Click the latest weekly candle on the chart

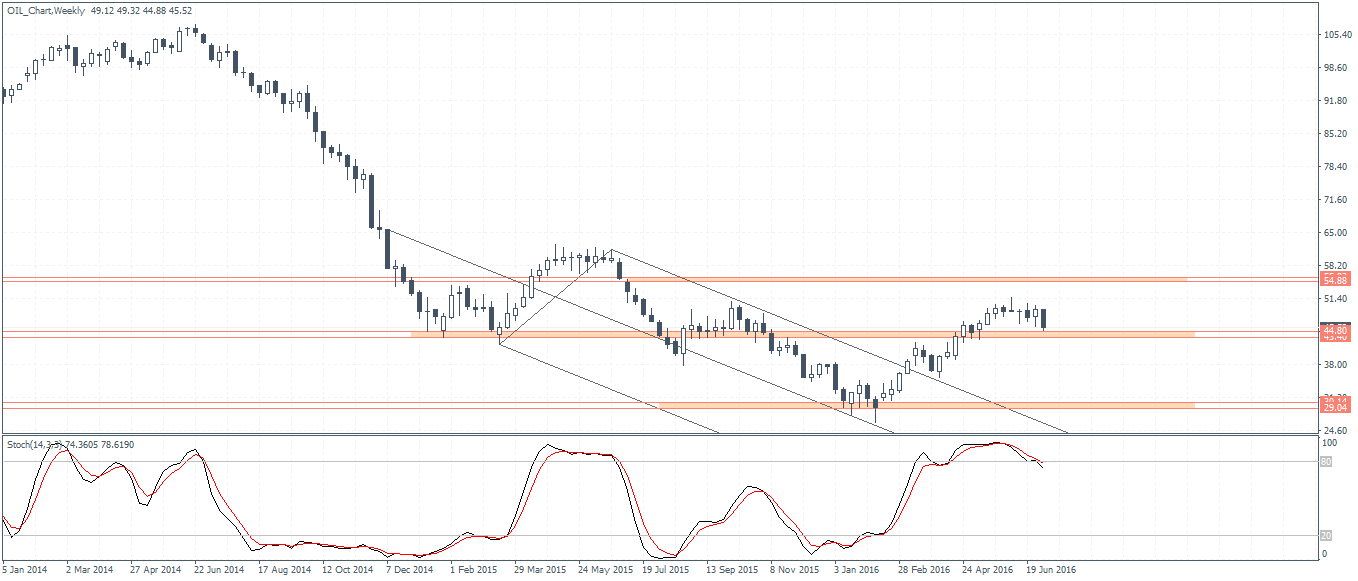coord(1044,319)
